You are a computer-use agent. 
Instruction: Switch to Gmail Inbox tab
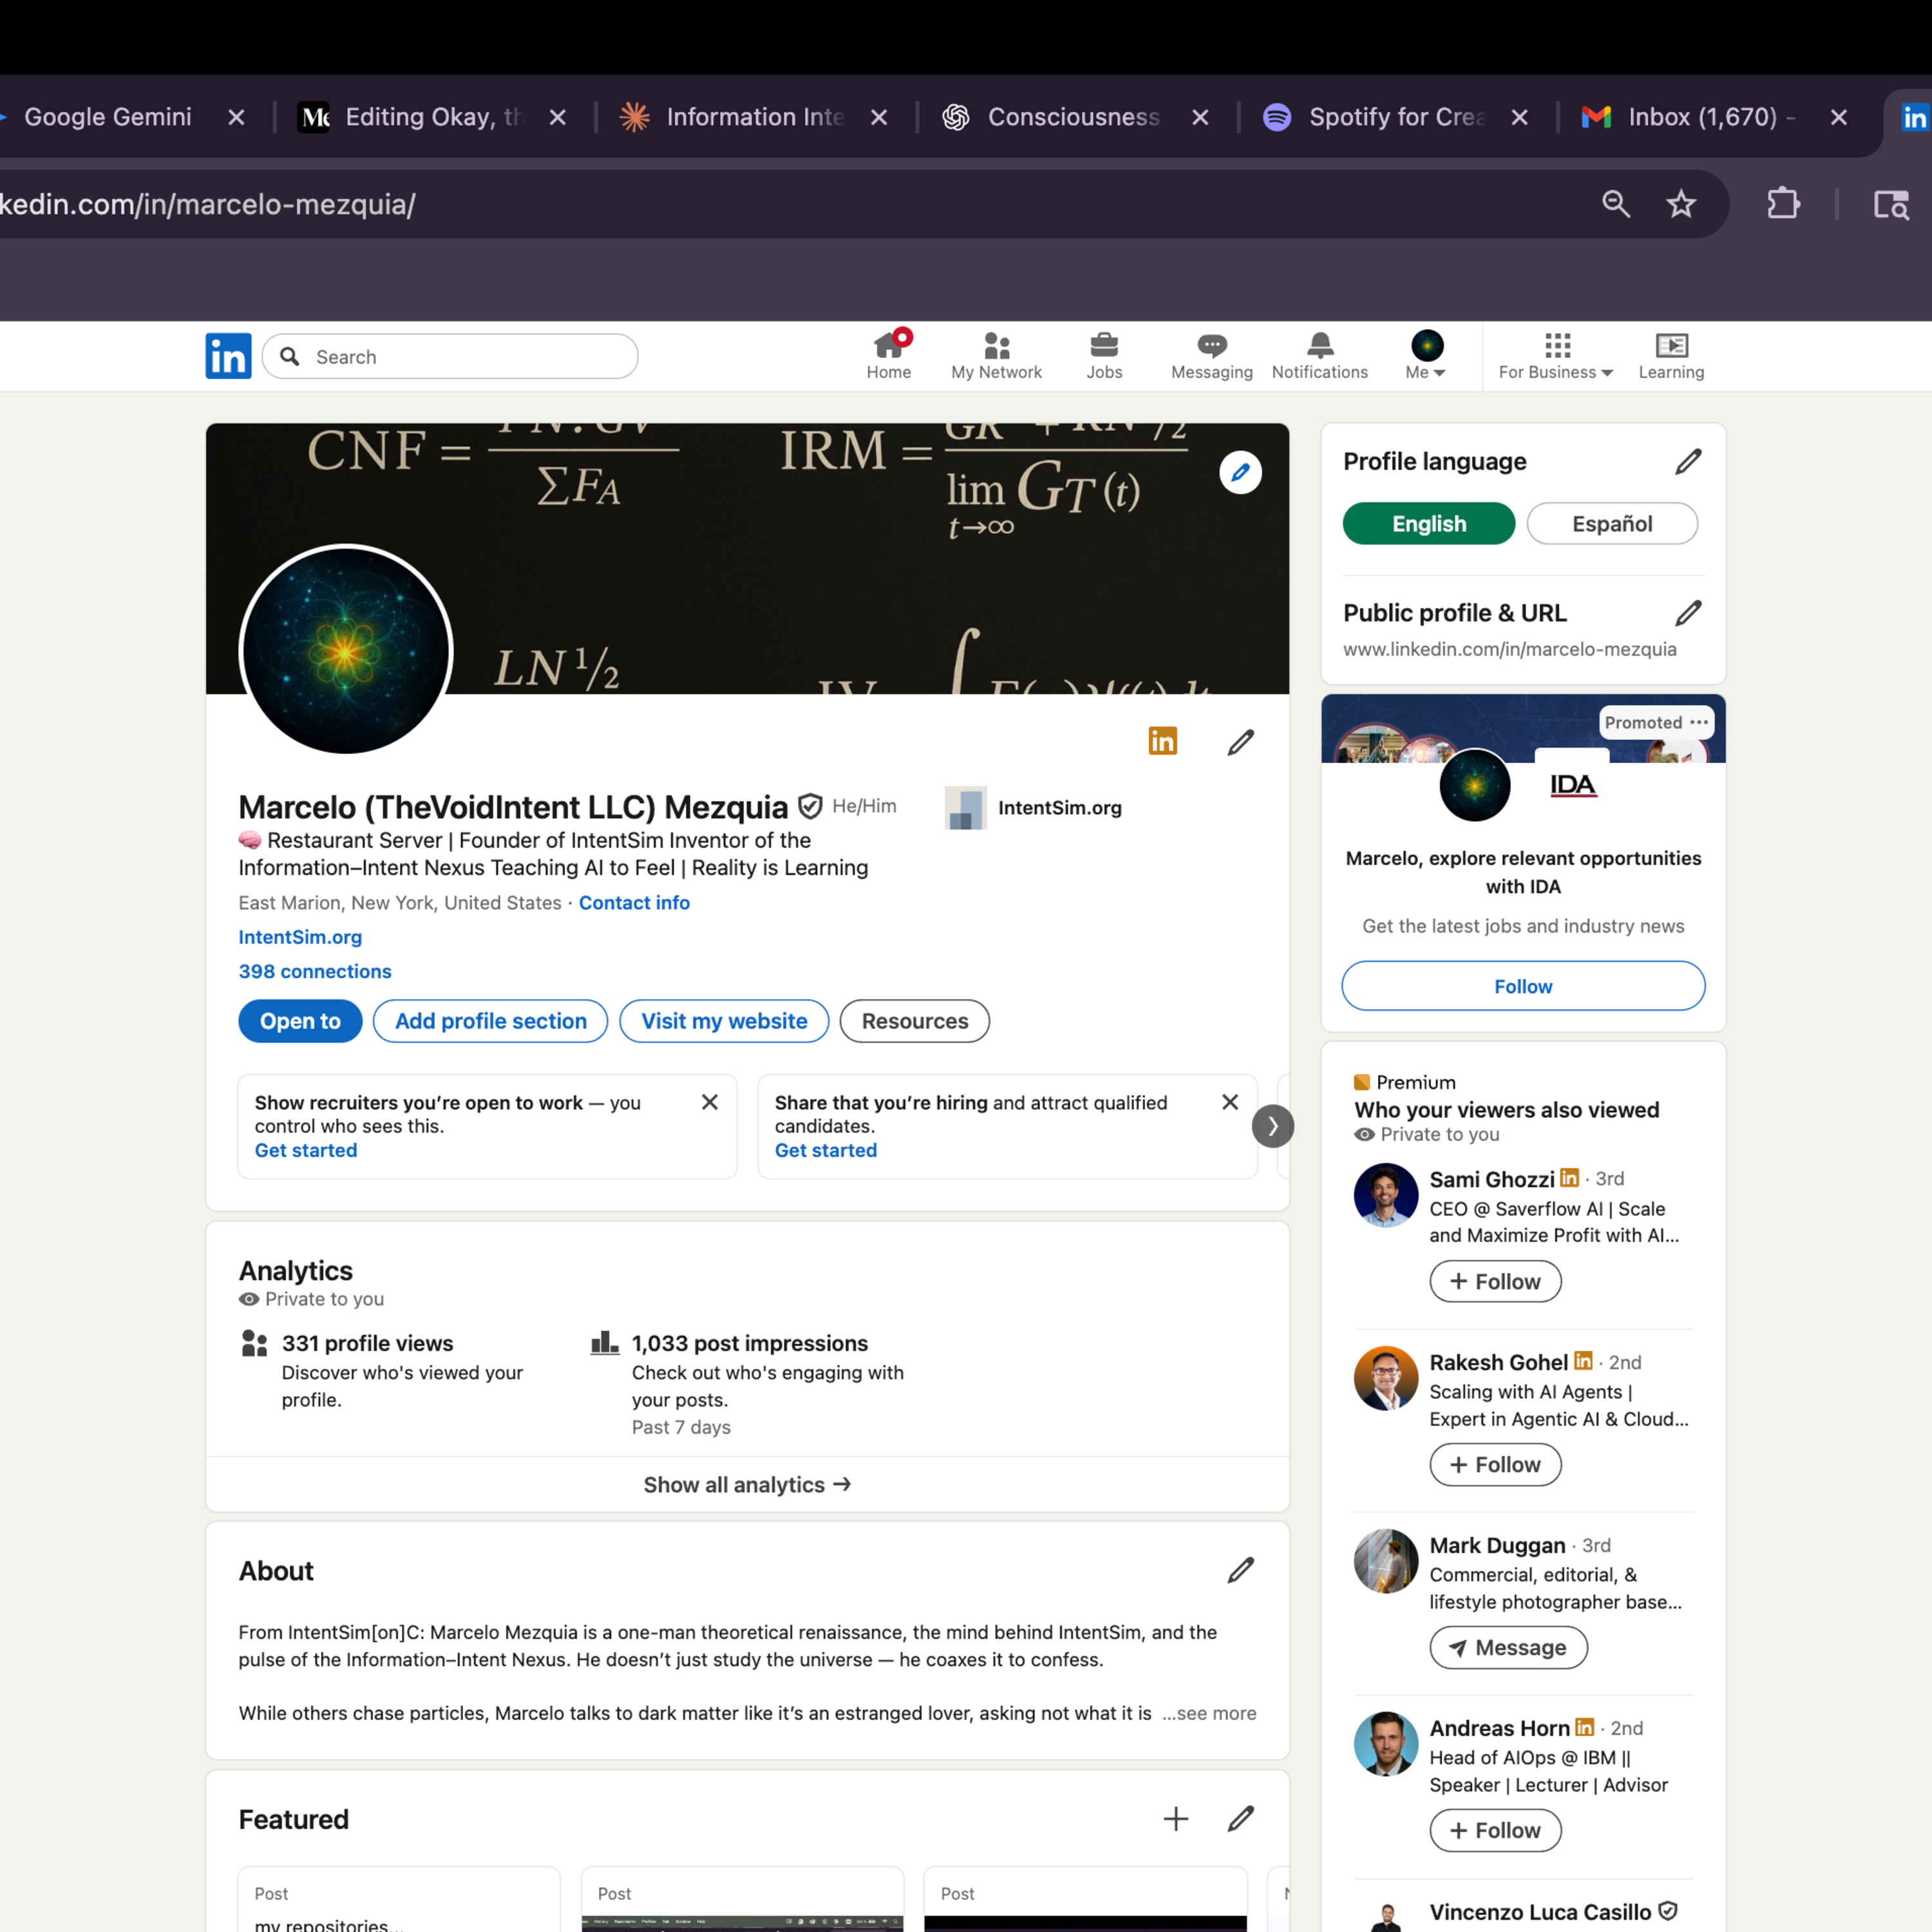pos(1688,117)
